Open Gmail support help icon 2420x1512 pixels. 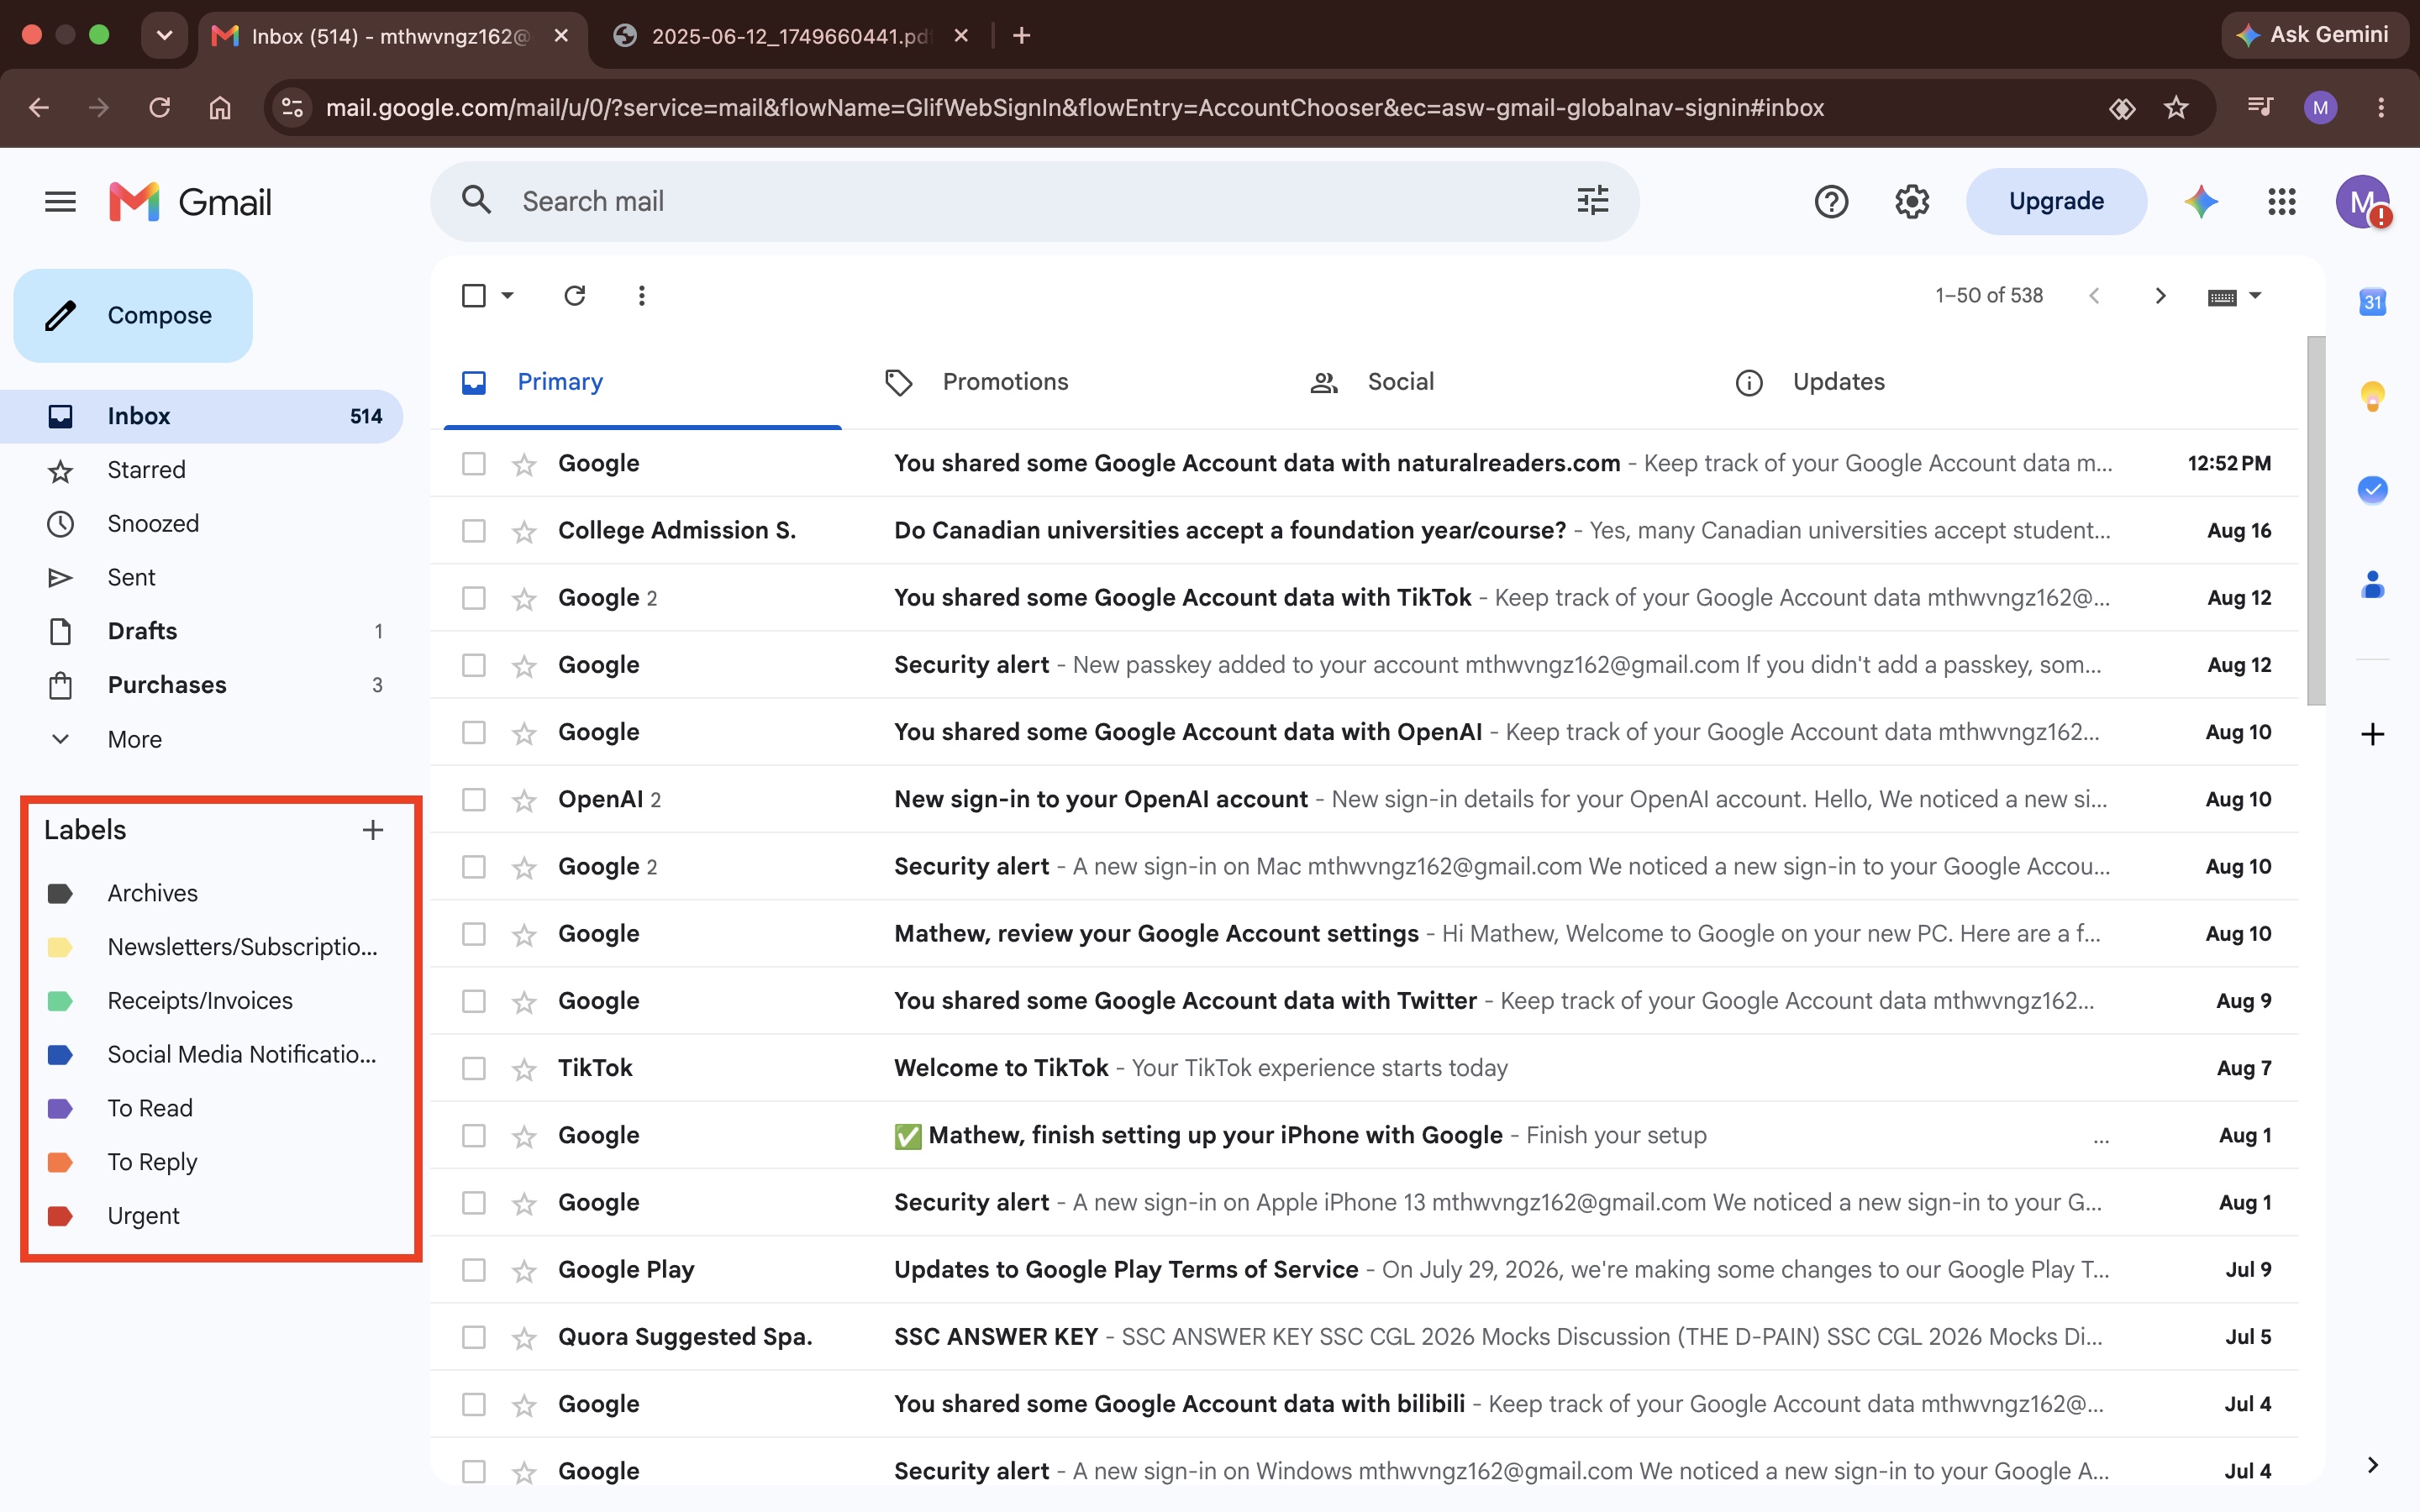(x=1831, y=202)
